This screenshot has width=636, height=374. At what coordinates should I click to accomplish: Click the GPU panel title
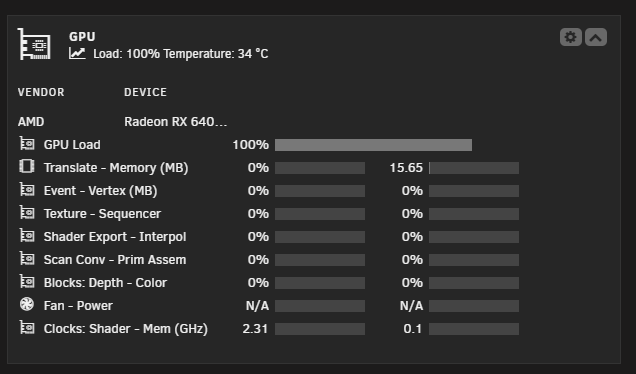82,37
